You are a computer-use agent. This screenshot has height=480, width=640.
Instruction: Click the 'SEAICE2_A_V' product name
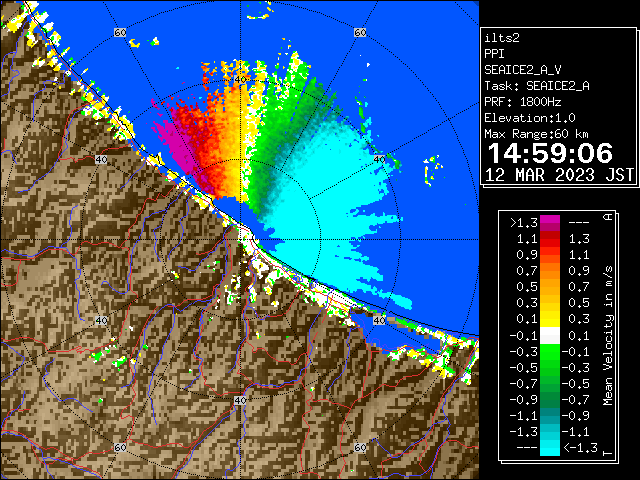[523, 70]
